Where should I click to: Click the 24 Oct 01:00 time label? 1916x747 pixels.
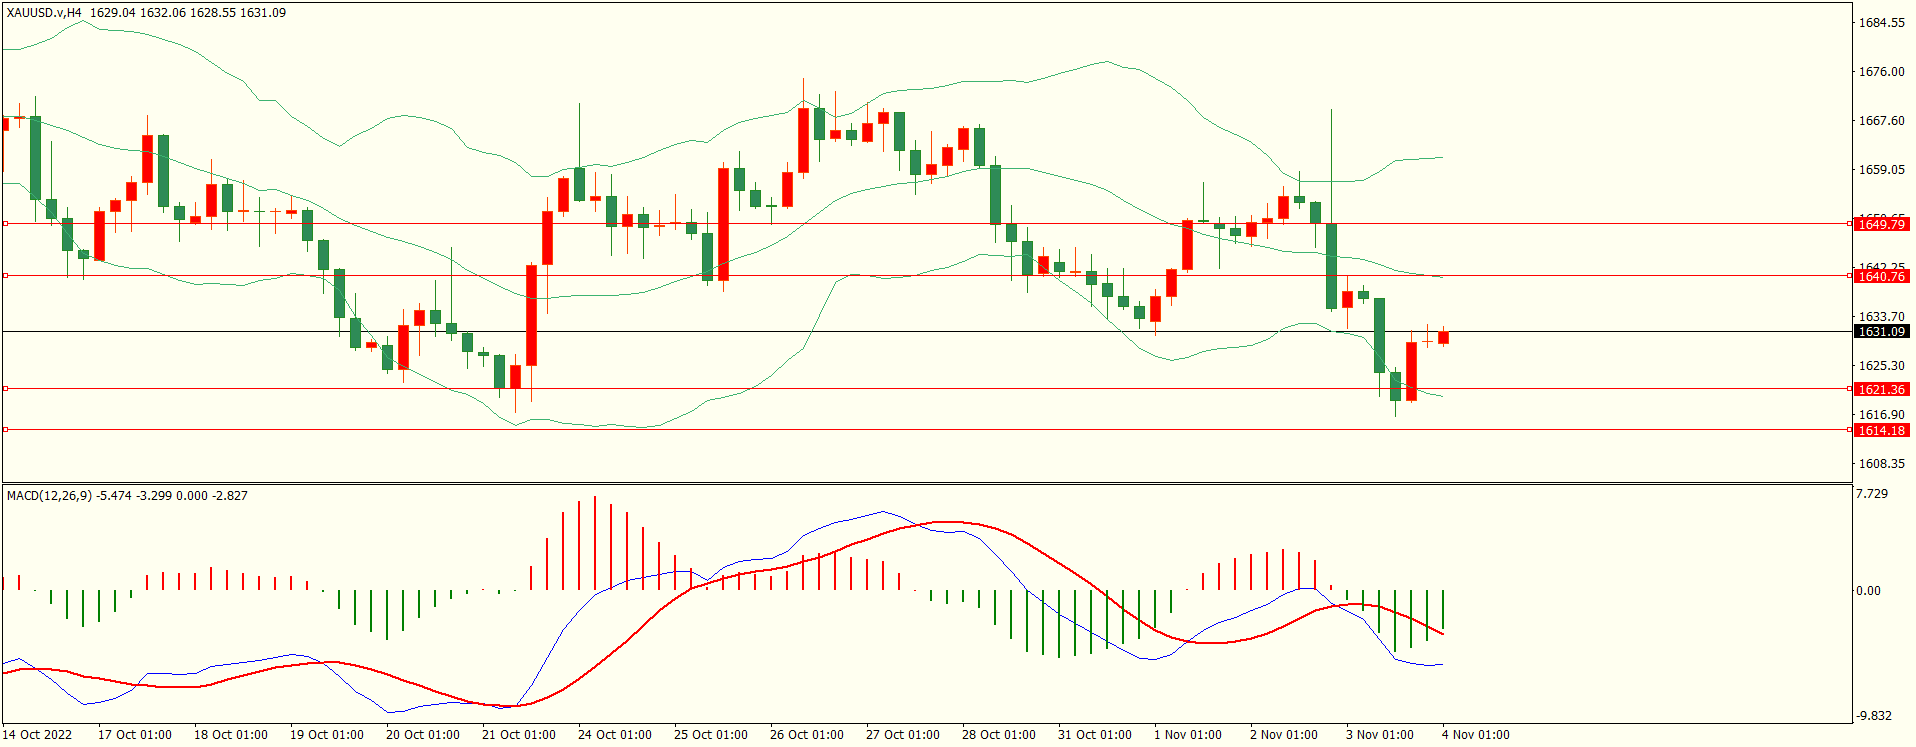coord(615,734)
